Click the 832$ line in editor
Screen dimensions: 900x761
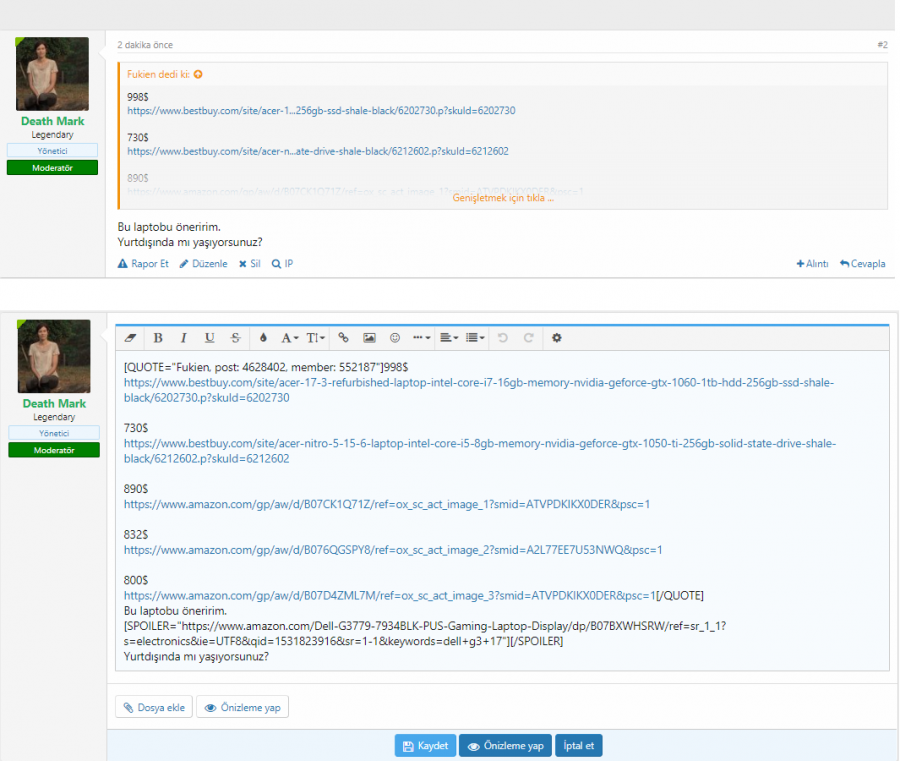coord(136,535)
